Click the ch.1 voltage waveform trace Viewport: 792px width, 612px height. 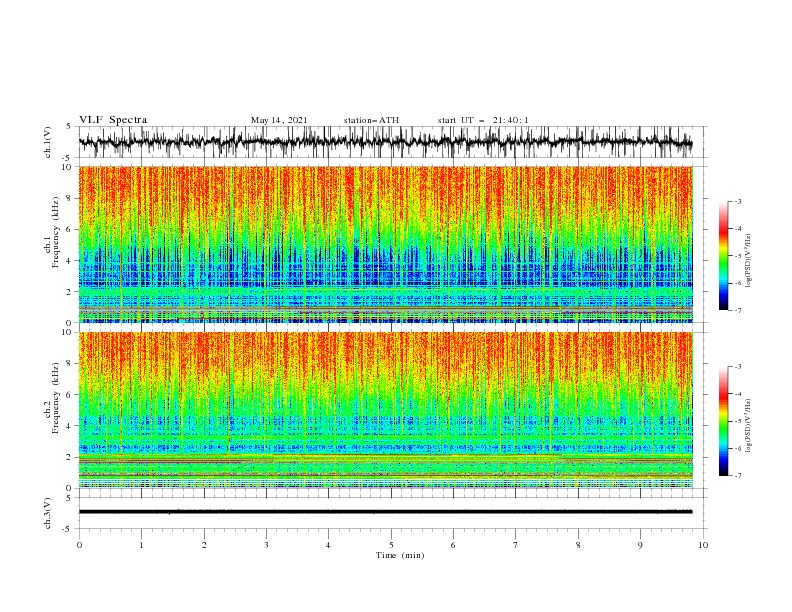coord(385,142)
